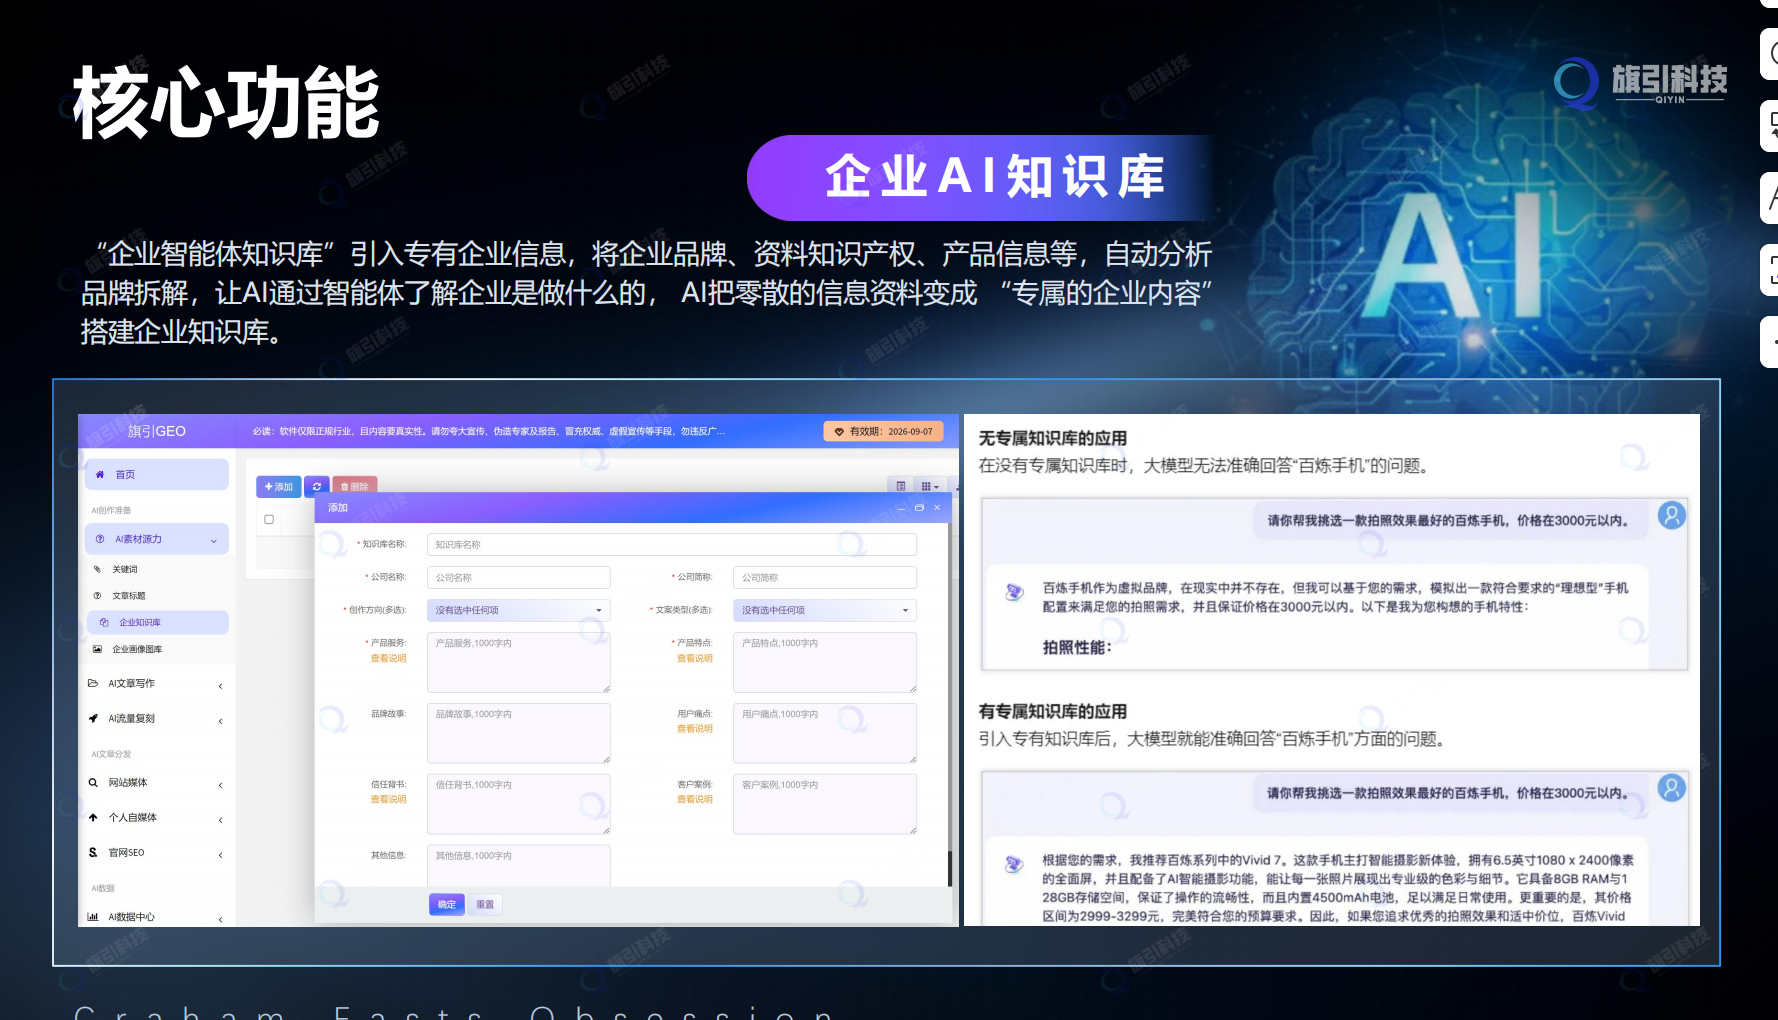The image size is (1778, 1020).
Task: Click the red 删除 trash button
Action: point(354,486)
